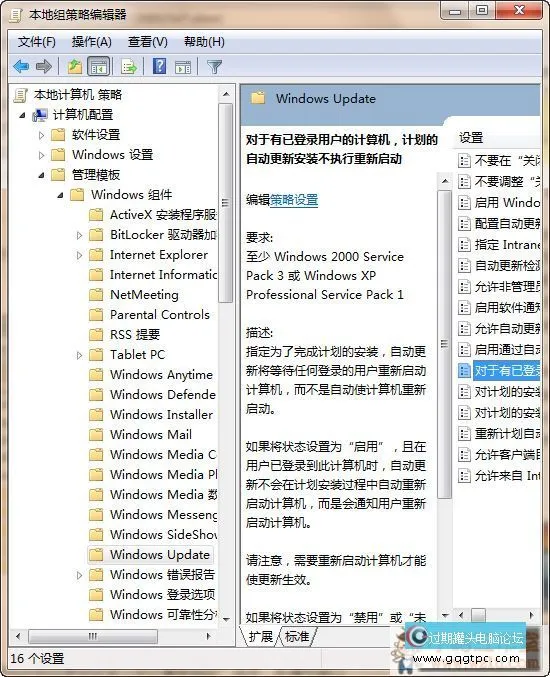Click the Up one level folder icon

pos(74,66)
